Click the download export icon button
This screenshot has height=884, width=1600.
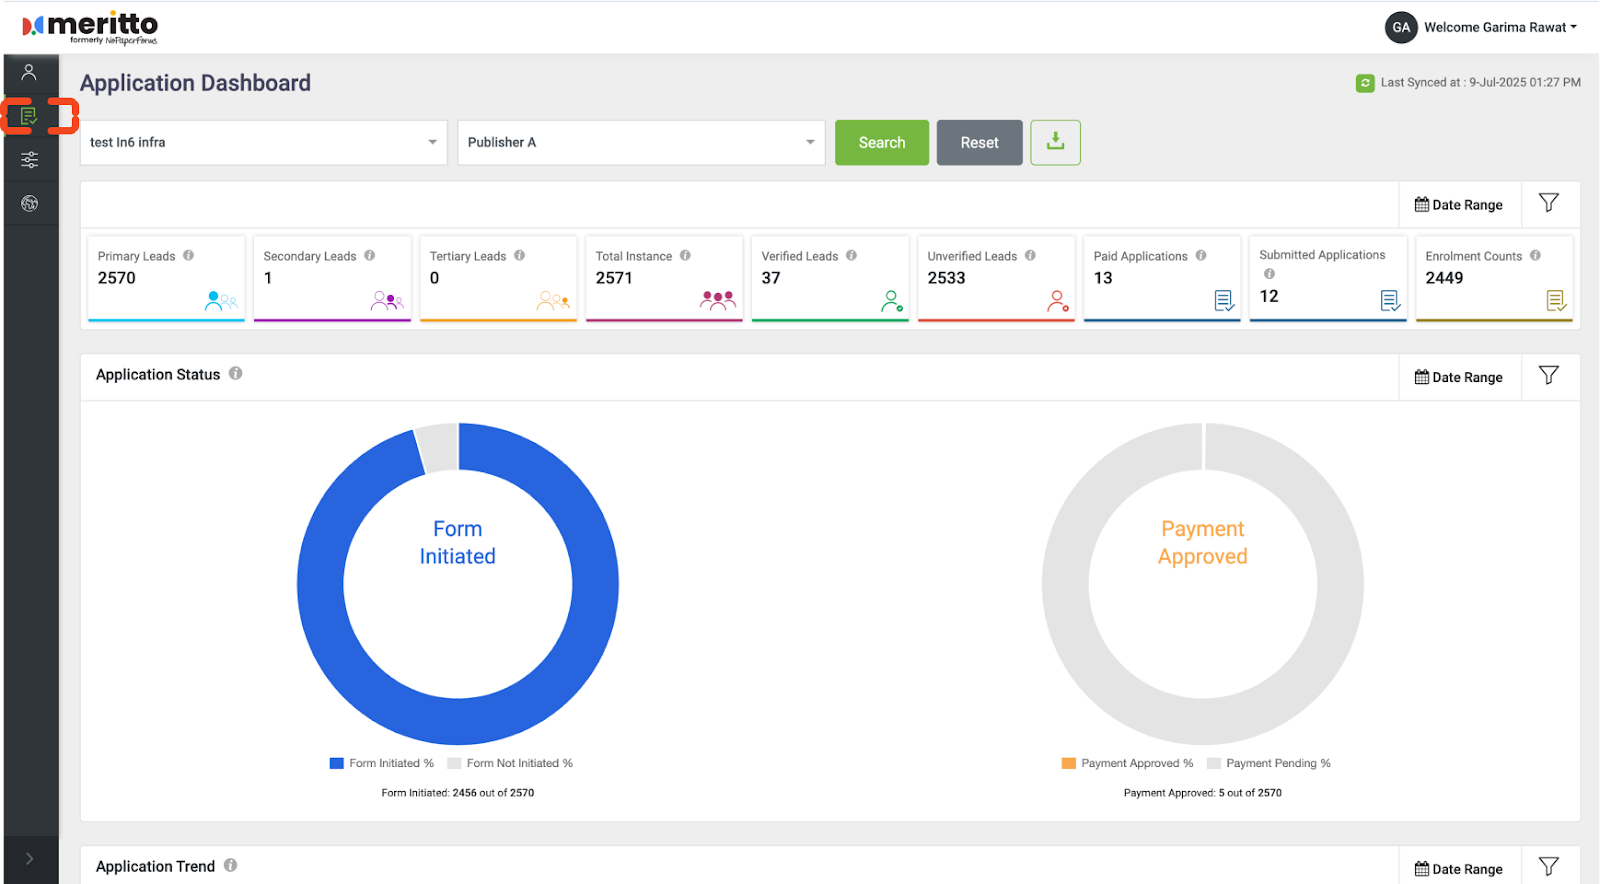[1055, 142]
